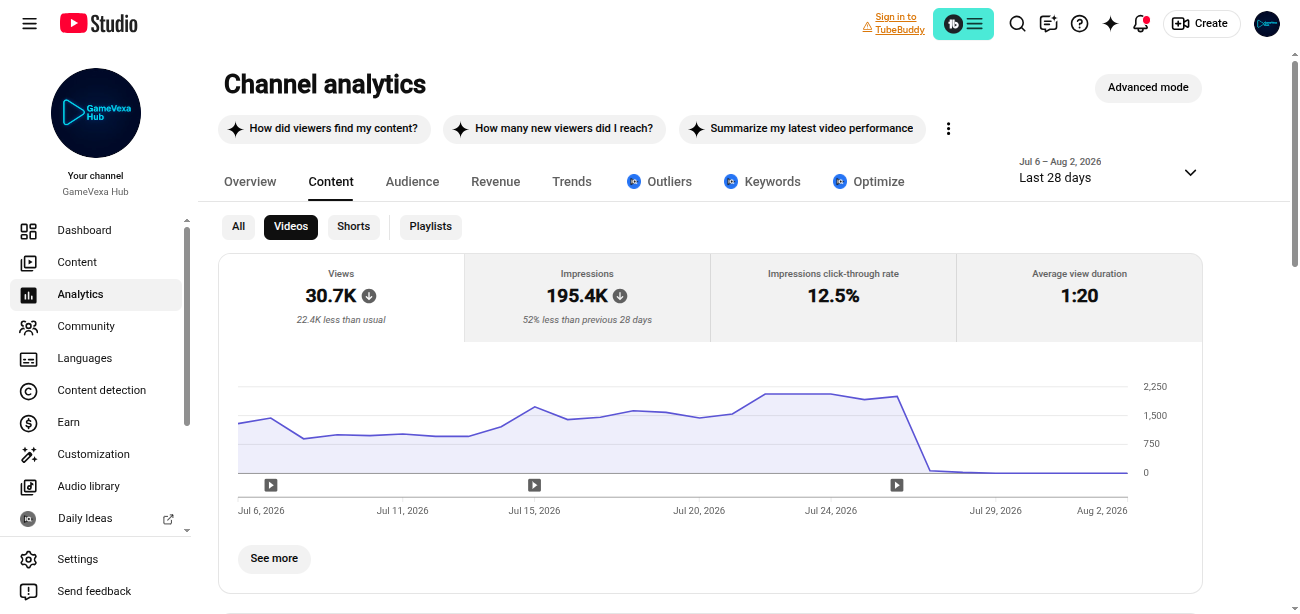Ask 'How did viewers find my content?'

[x=324, y=129]
